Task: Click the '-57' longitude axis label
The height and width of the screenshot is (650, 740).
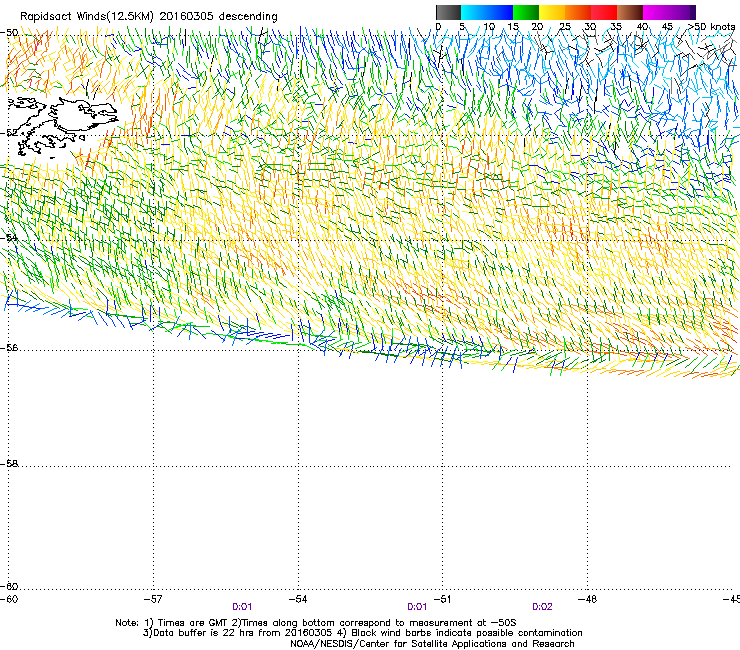Action: (x=152, y=599)
